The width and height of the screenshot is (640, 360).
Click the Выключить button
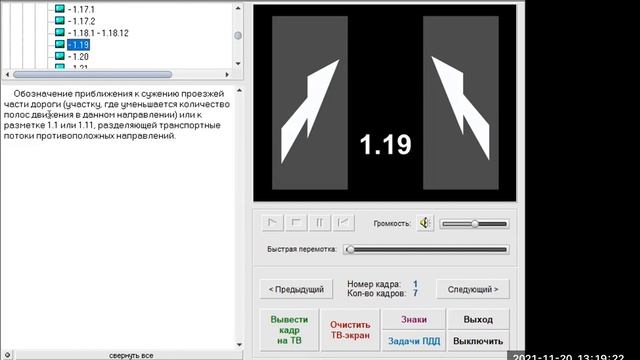pyautogui.click(x=478, y=341)
